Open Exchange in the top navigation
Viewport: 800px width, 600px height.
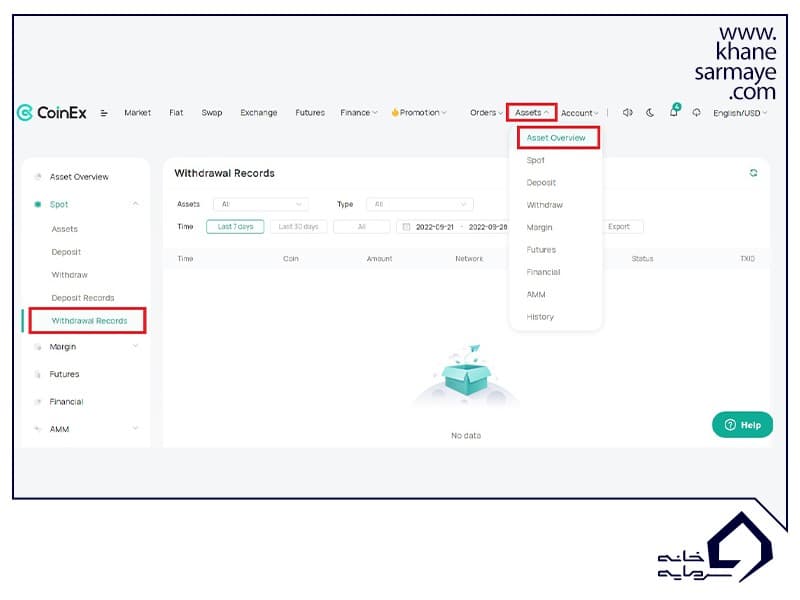coord(259,113)
